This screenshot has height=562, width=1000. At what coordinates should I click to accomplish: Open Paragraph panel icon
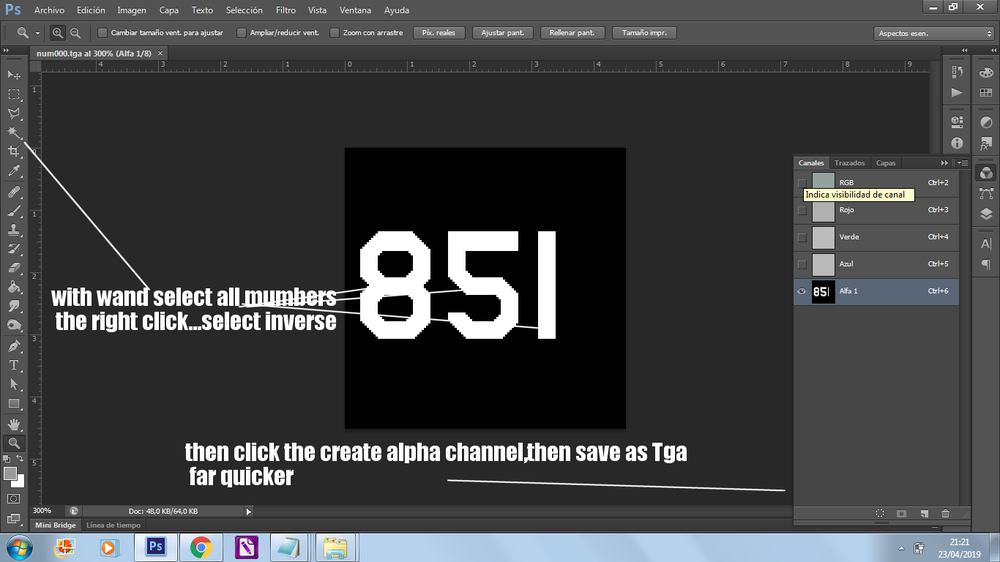point(986,264)
